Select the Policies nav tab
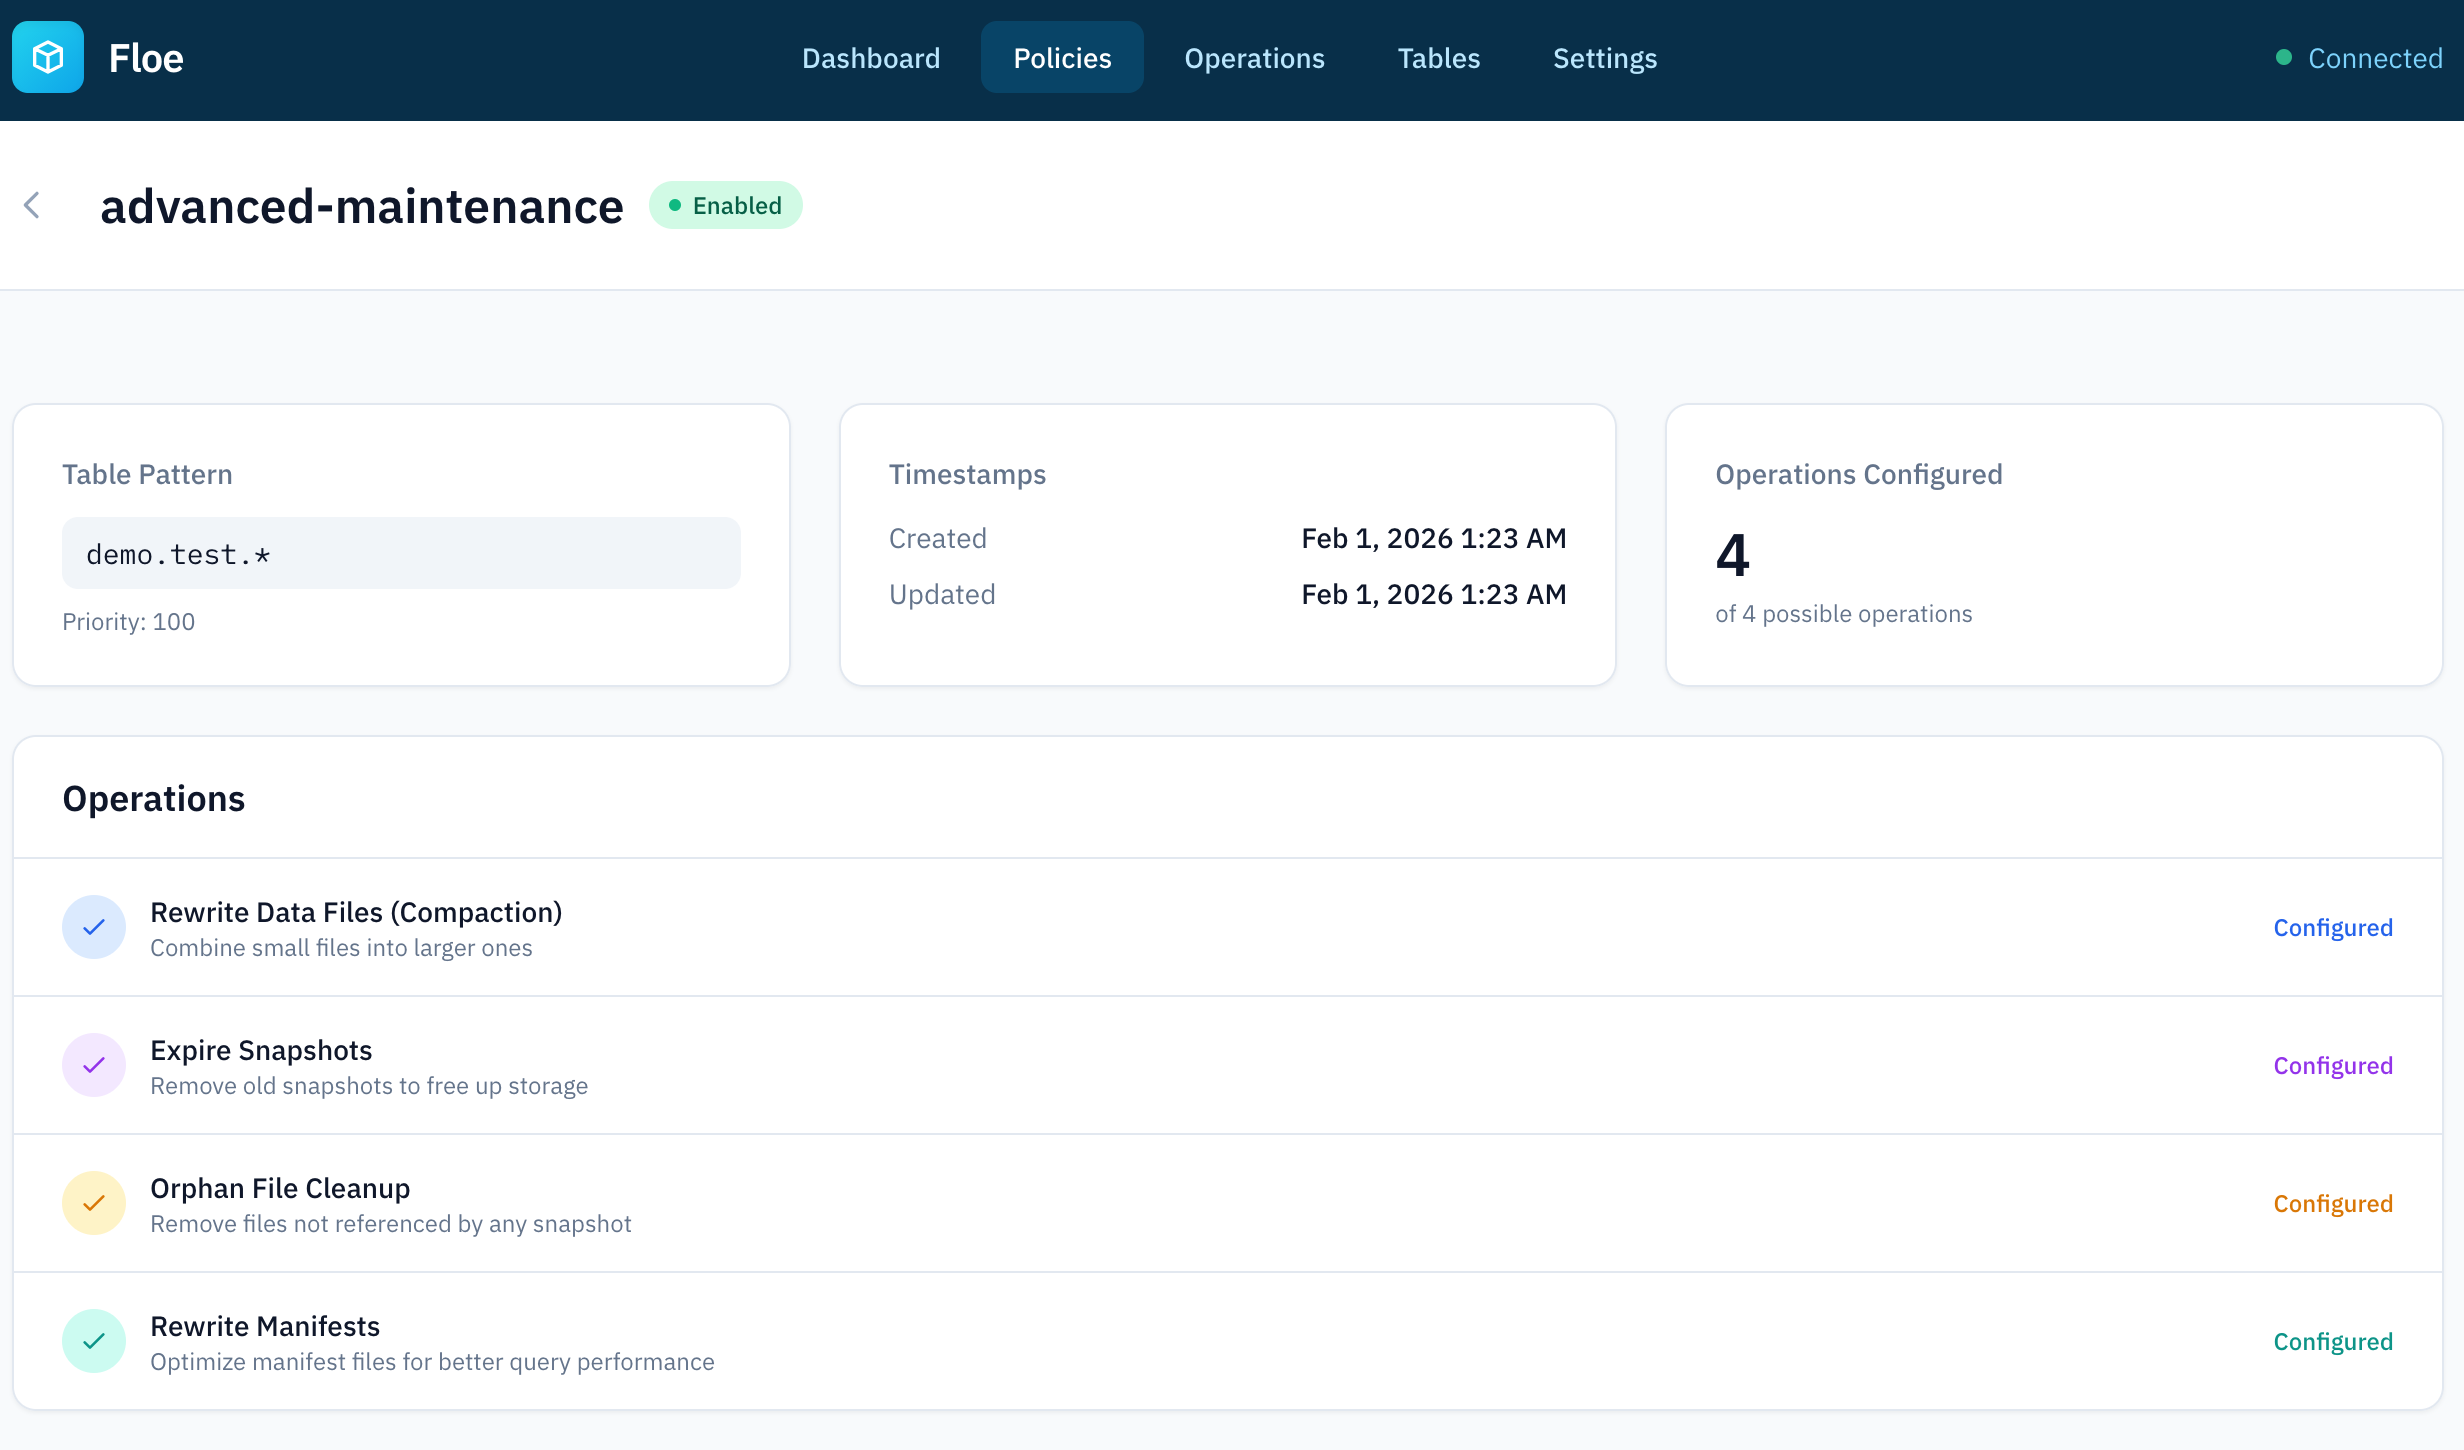The height and width of the screenshot is (1450, 2464). click(1062, 58)
